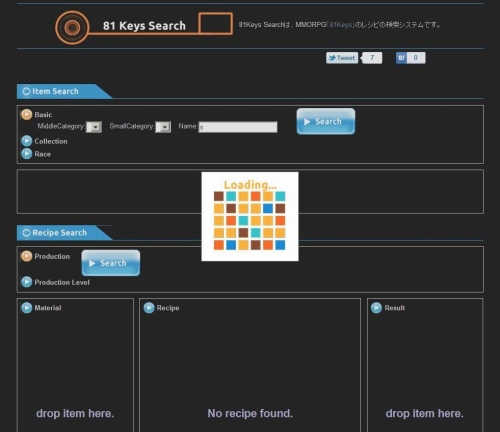Click the Hatena bookmark B! button
The height and width of the screenshot is (432, 500).
coord(401,58)
